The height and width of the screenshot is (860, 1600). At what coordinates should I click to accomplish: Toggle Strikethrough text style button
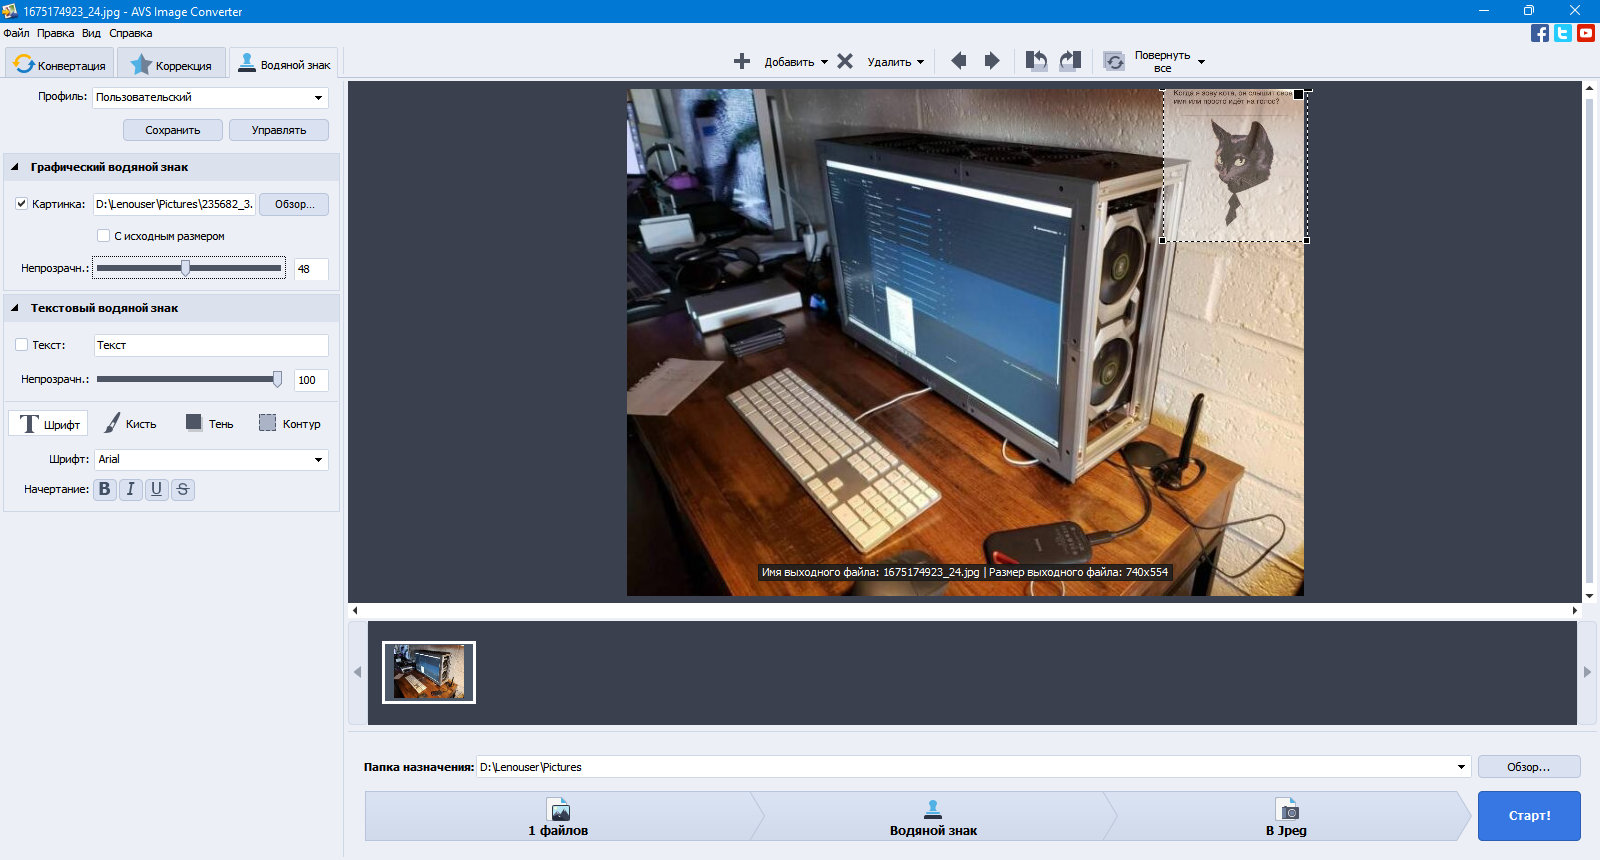(x=182, y=489)
